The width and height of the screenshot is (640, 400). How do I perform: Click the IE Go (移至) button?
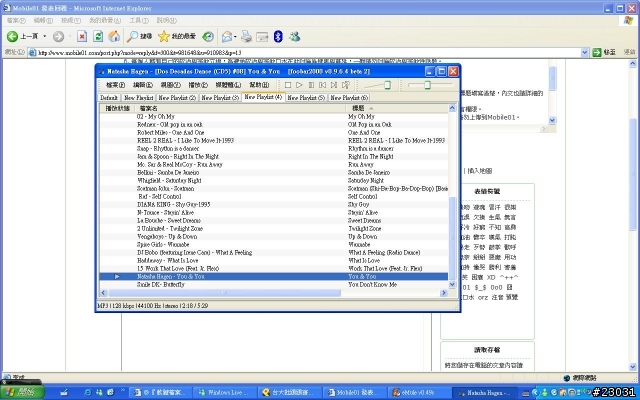click(604, 52)
